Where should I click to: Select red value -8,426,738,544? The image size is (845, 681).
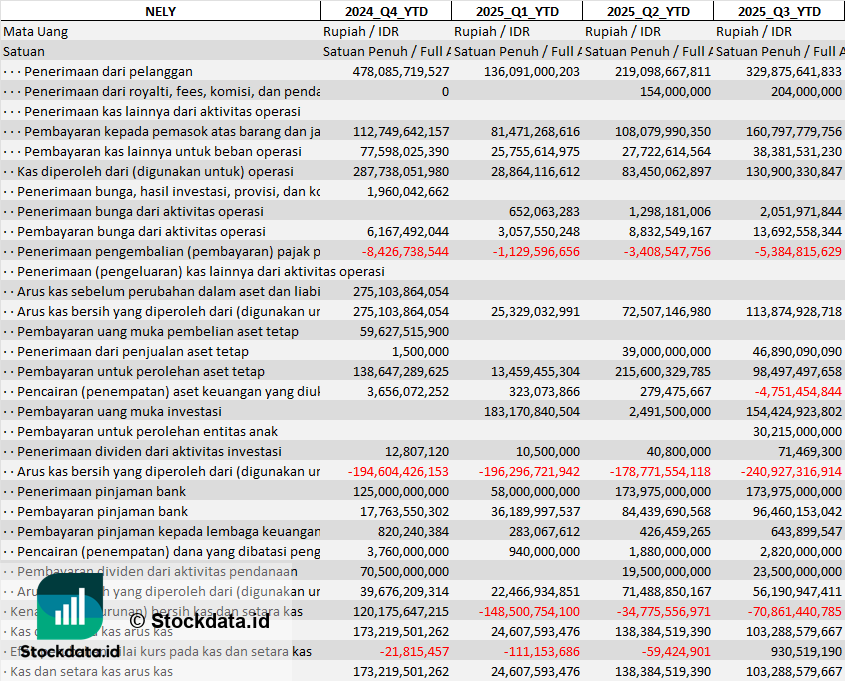405,251
